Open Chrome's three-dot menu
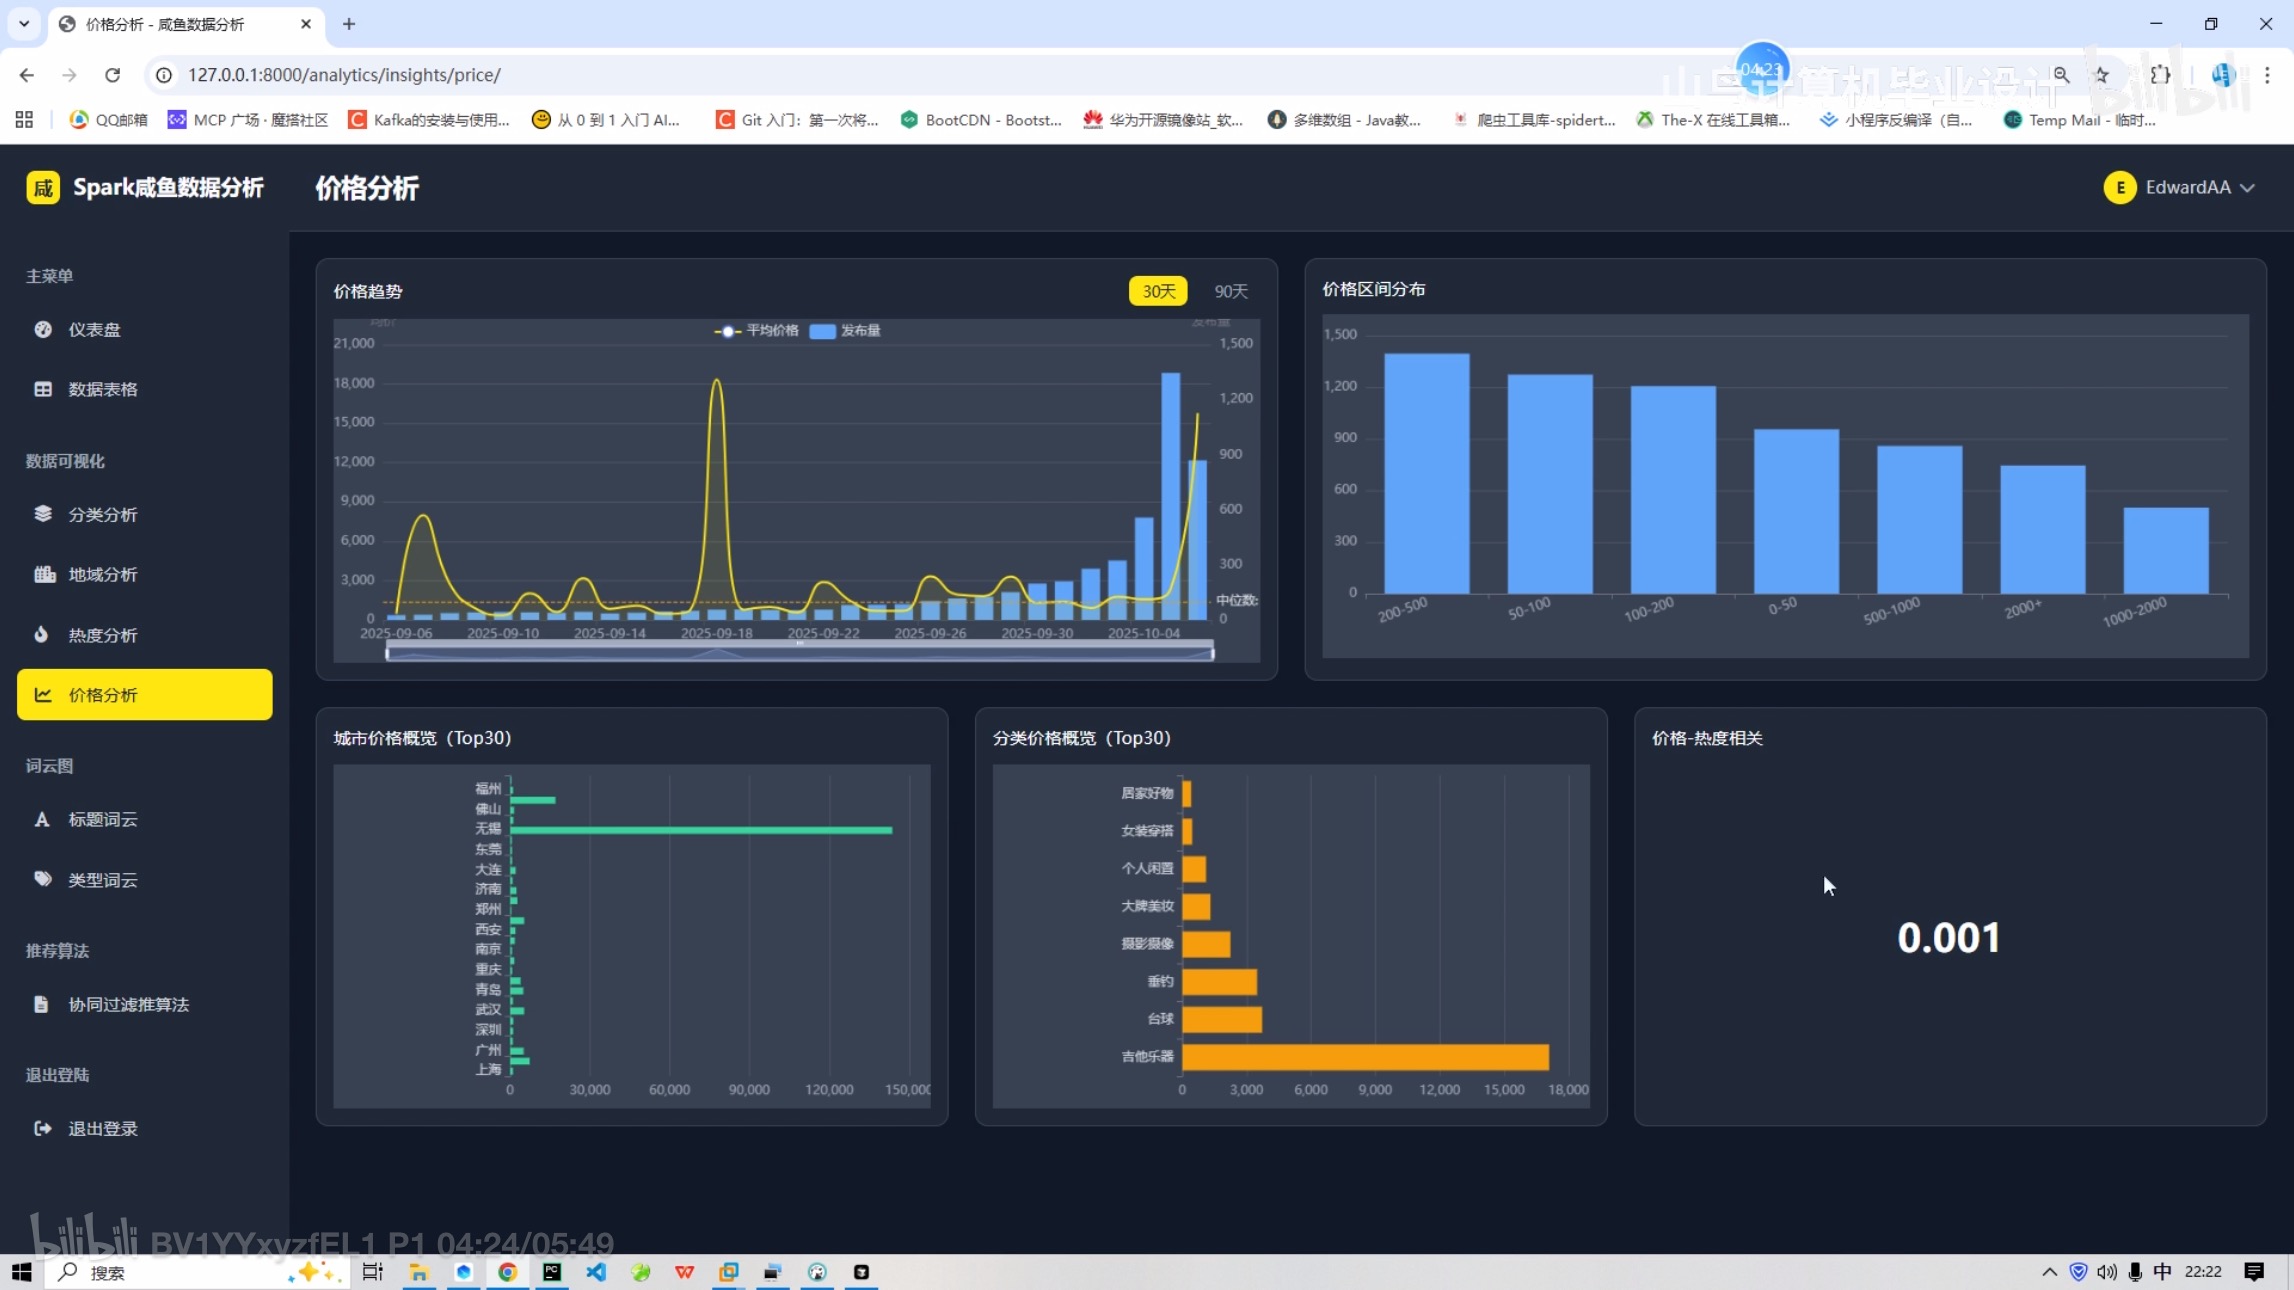This screenshot has height=1290, width=2294. (x=2267, y=75)
